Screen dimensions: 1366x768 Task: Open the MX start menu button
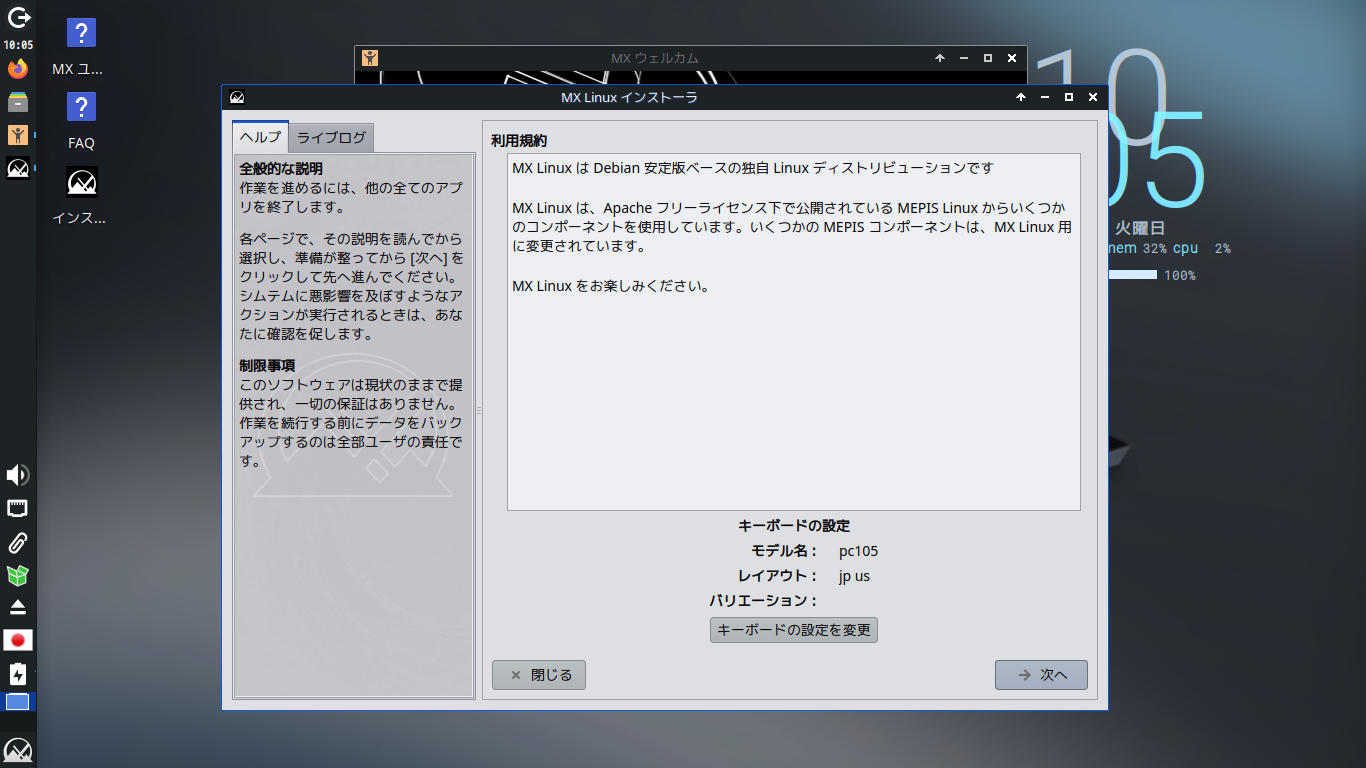click(x=18, y=750)
